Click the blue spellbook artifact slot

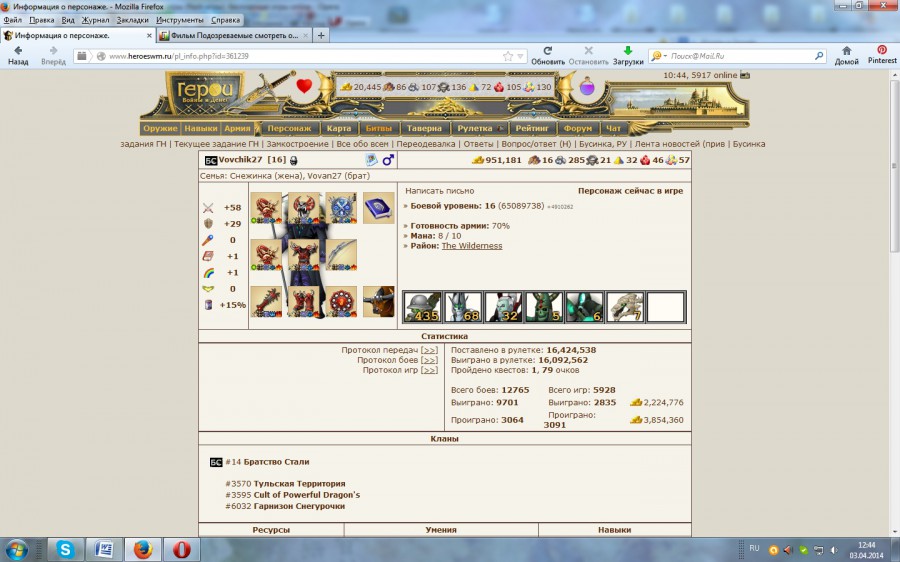[x=378, y=207]
